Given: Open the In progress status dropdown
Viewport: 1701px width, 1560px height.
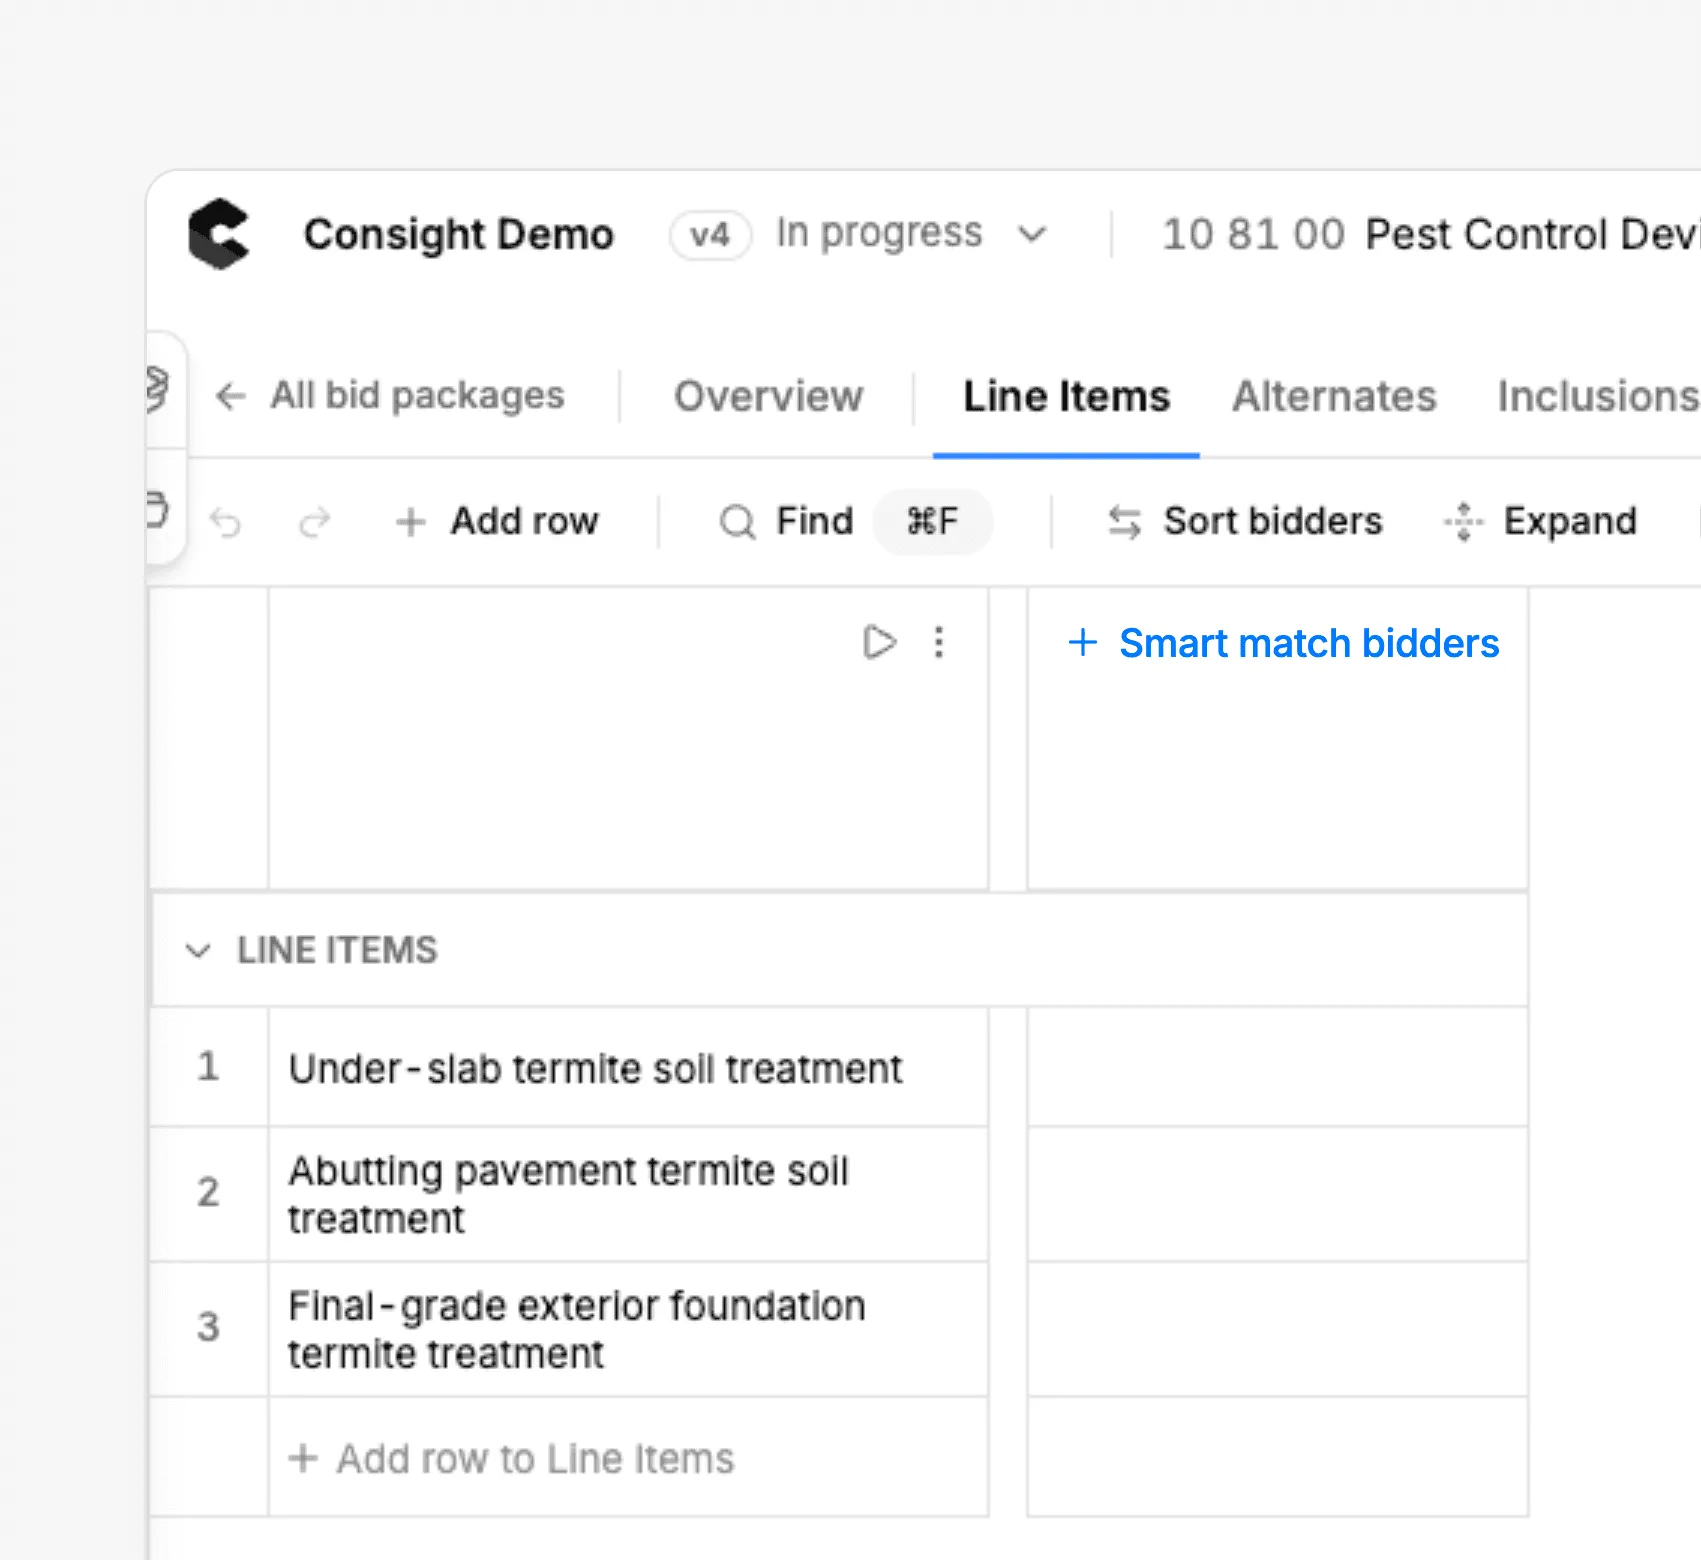Looking at the screenshot, I should coord(910,234).
